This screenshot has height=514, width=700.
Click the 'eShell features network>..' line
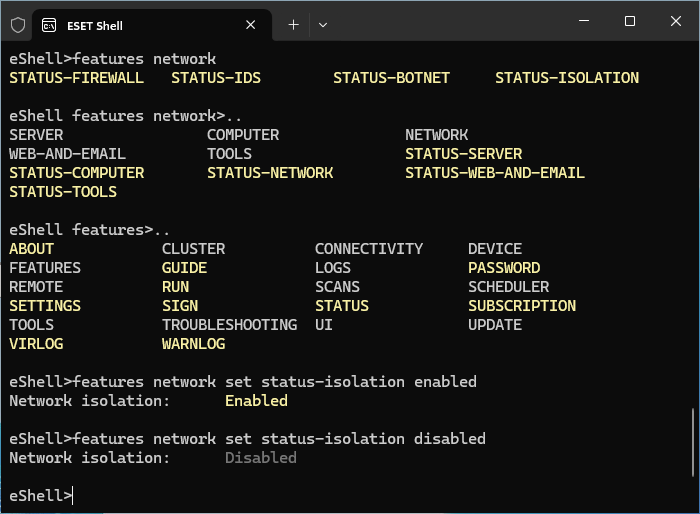pyautogui.click(x=125, y=116)
